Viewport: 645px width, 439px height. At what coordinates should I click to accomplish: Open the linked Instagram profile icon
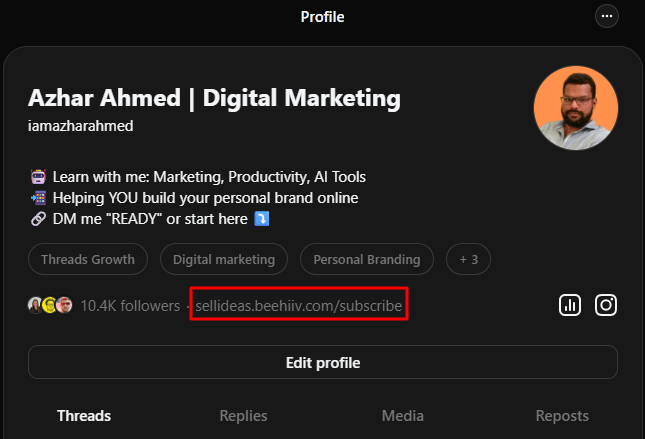click(x=606, y=305)
